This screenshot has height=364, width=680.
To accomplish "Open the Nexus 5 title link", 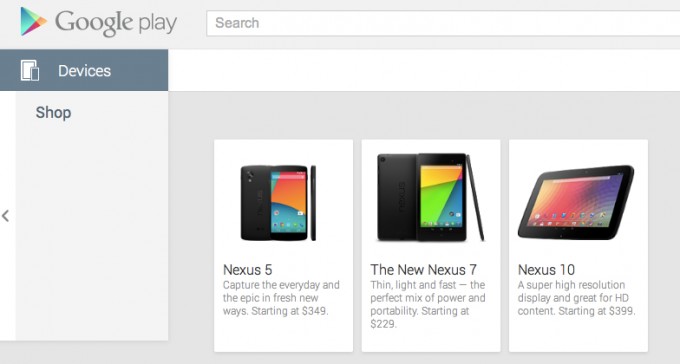I will click(x=248, y=269).
